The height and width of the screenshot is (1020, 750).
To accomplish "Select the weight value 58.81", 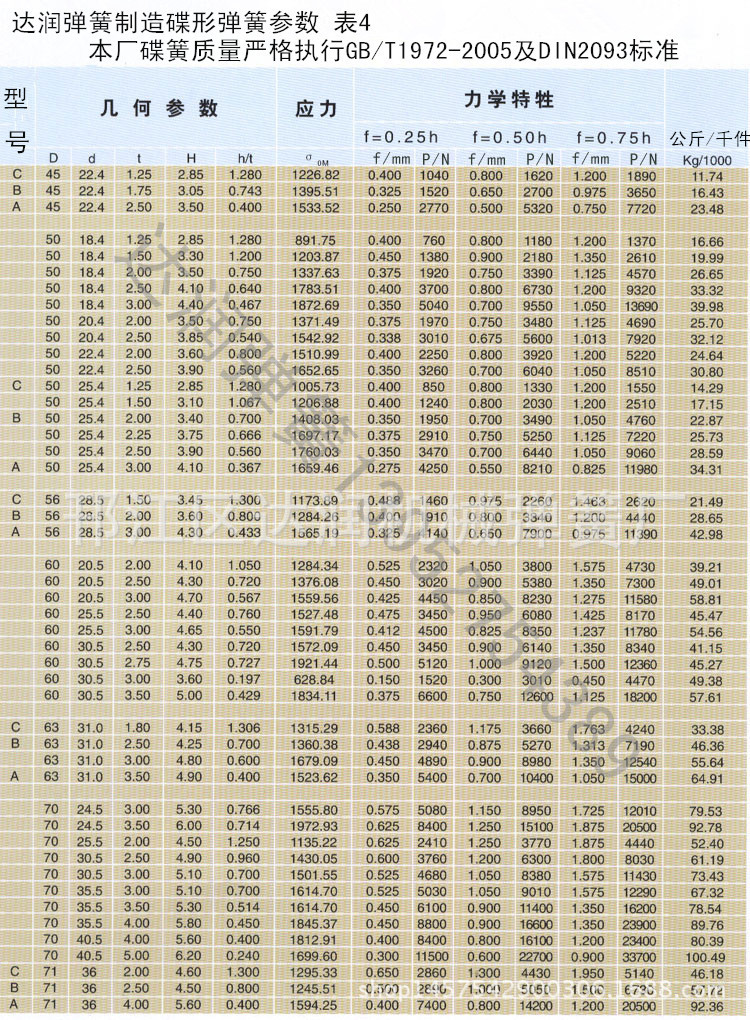I will (x=707, y=600).
